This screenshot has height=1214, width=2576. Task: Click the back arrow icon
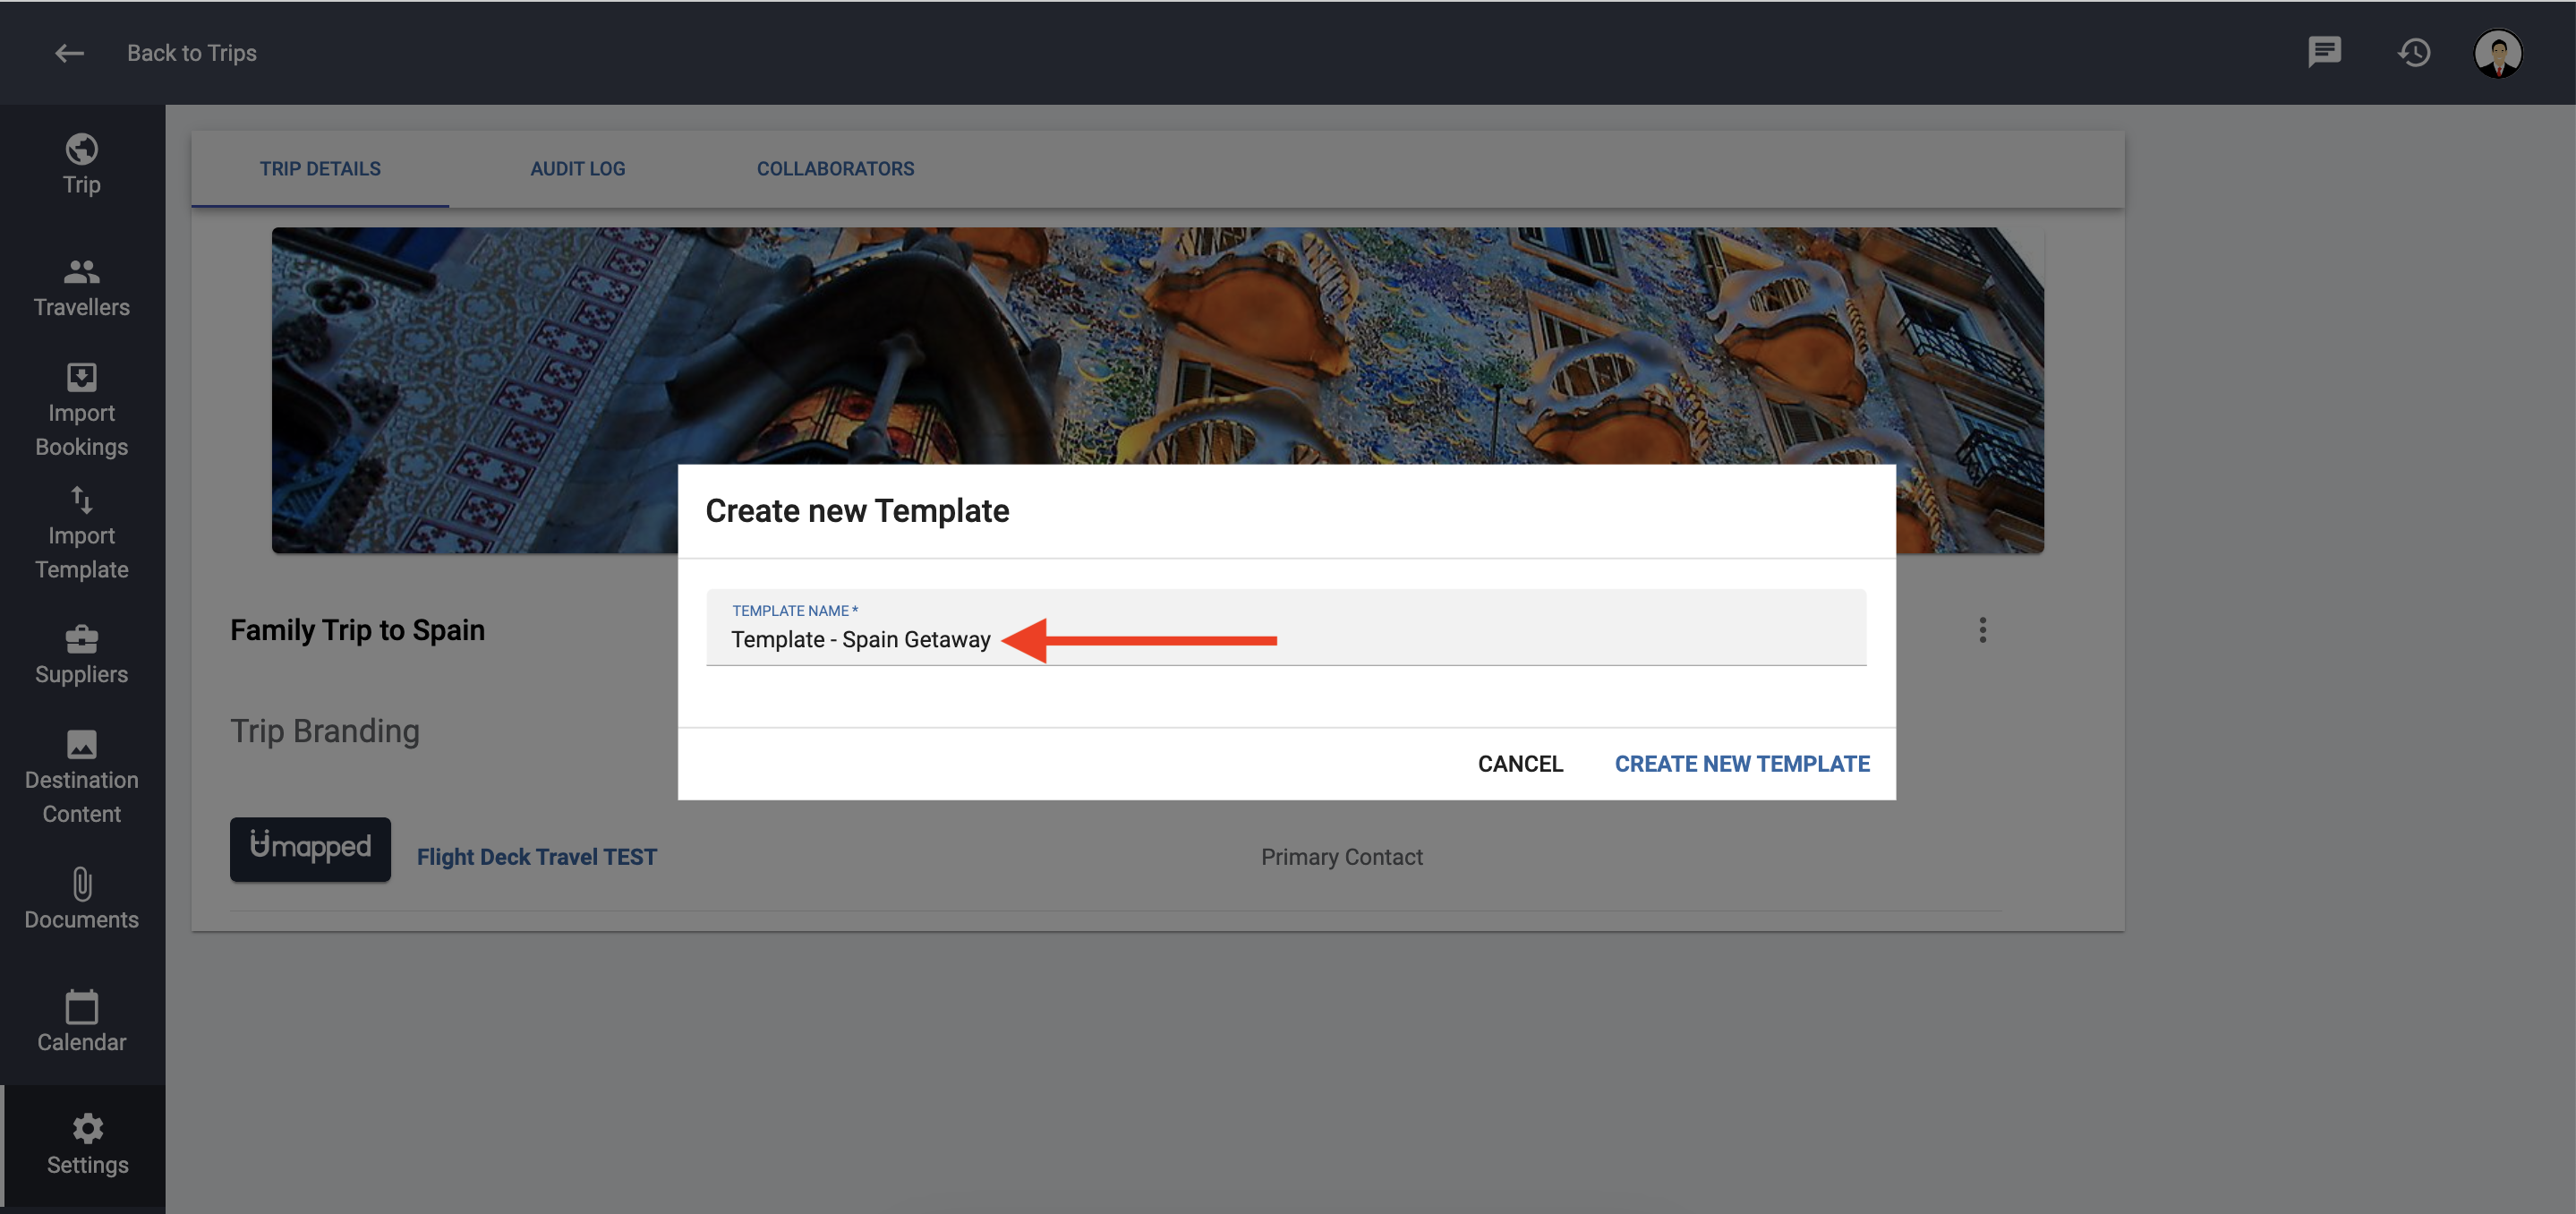[x=69, y=53]
